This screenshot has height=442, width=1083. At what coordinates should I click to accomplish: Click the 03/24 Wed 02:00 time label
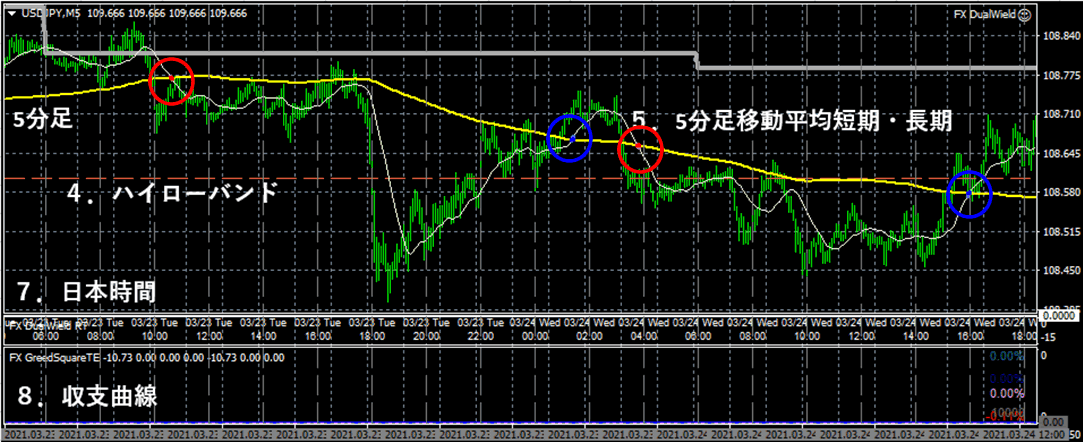(588, 329)
